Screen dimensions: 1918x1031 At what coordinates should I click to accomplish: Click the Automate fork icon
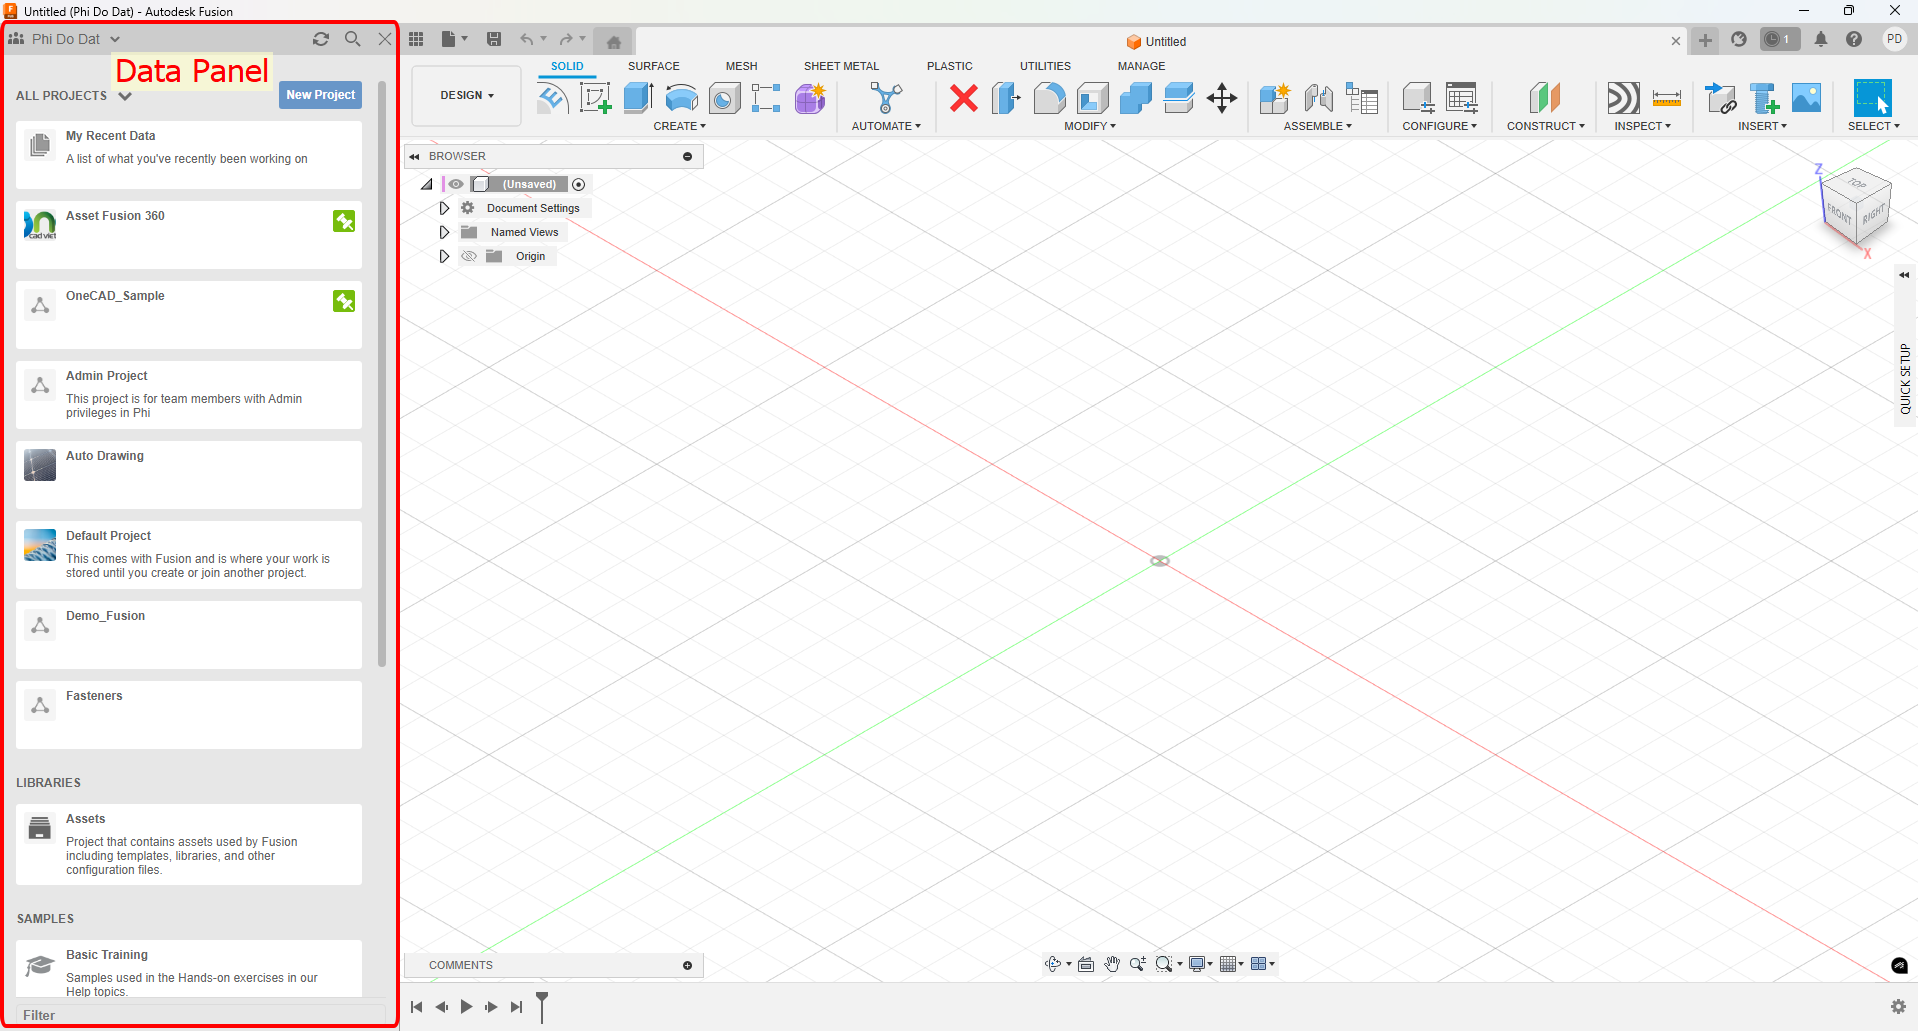(886, 98)
